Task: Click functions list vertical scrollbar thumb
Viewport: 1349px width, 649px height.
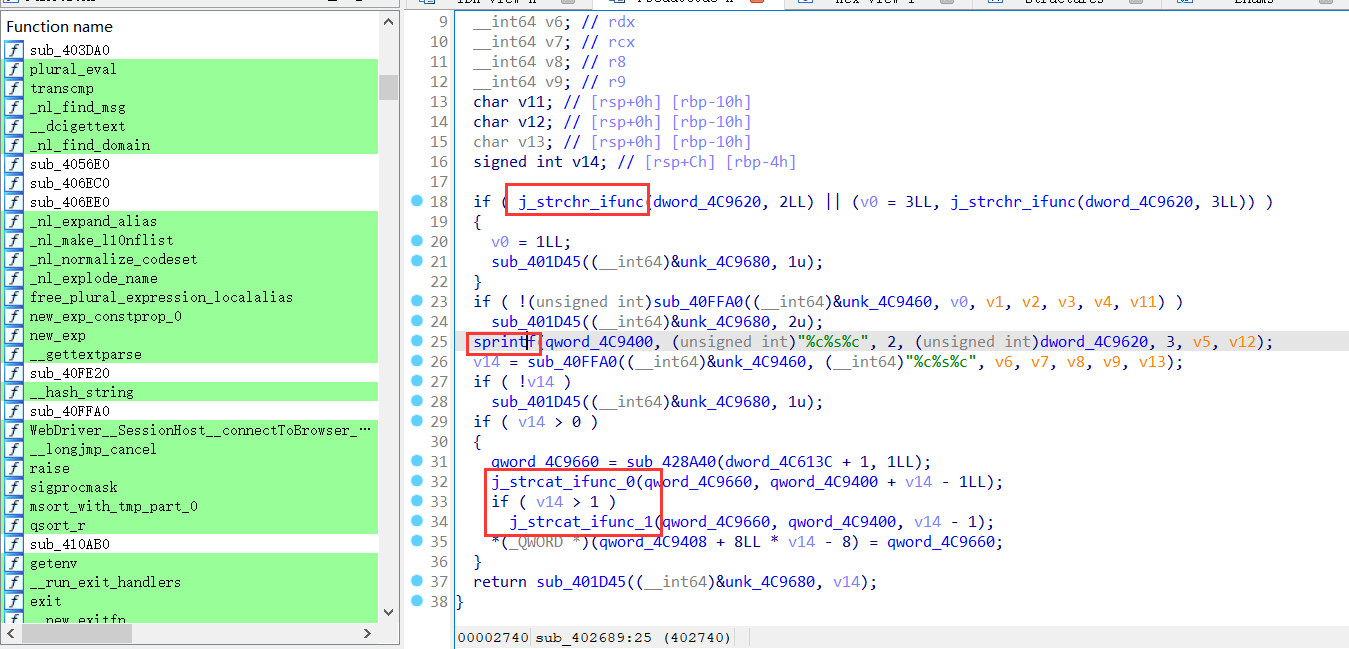Action: pos(388,87)
